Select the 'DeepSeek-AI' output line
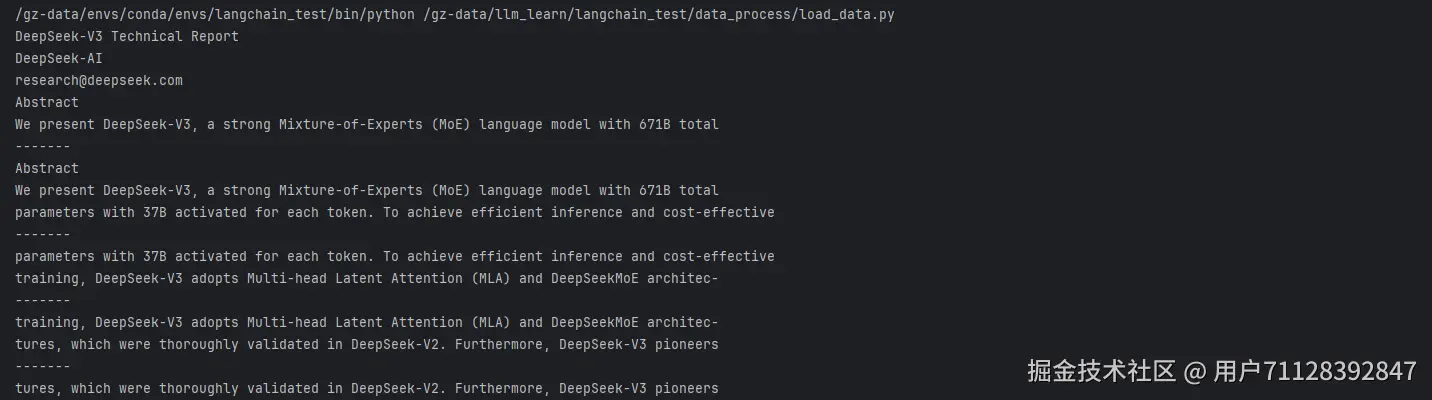This screenshot has height=400, width=1432. click(59, 59)
